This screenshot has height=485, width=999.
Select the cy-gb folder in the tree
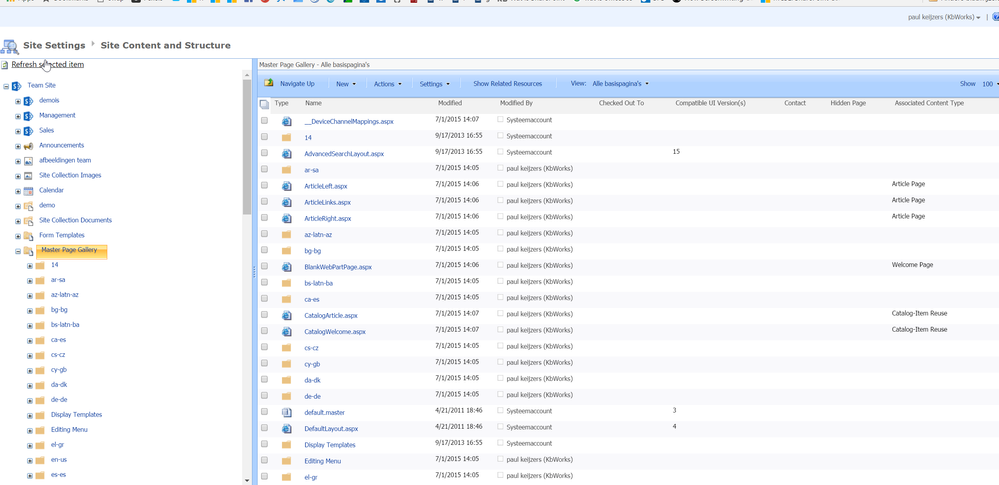point(59,370)
